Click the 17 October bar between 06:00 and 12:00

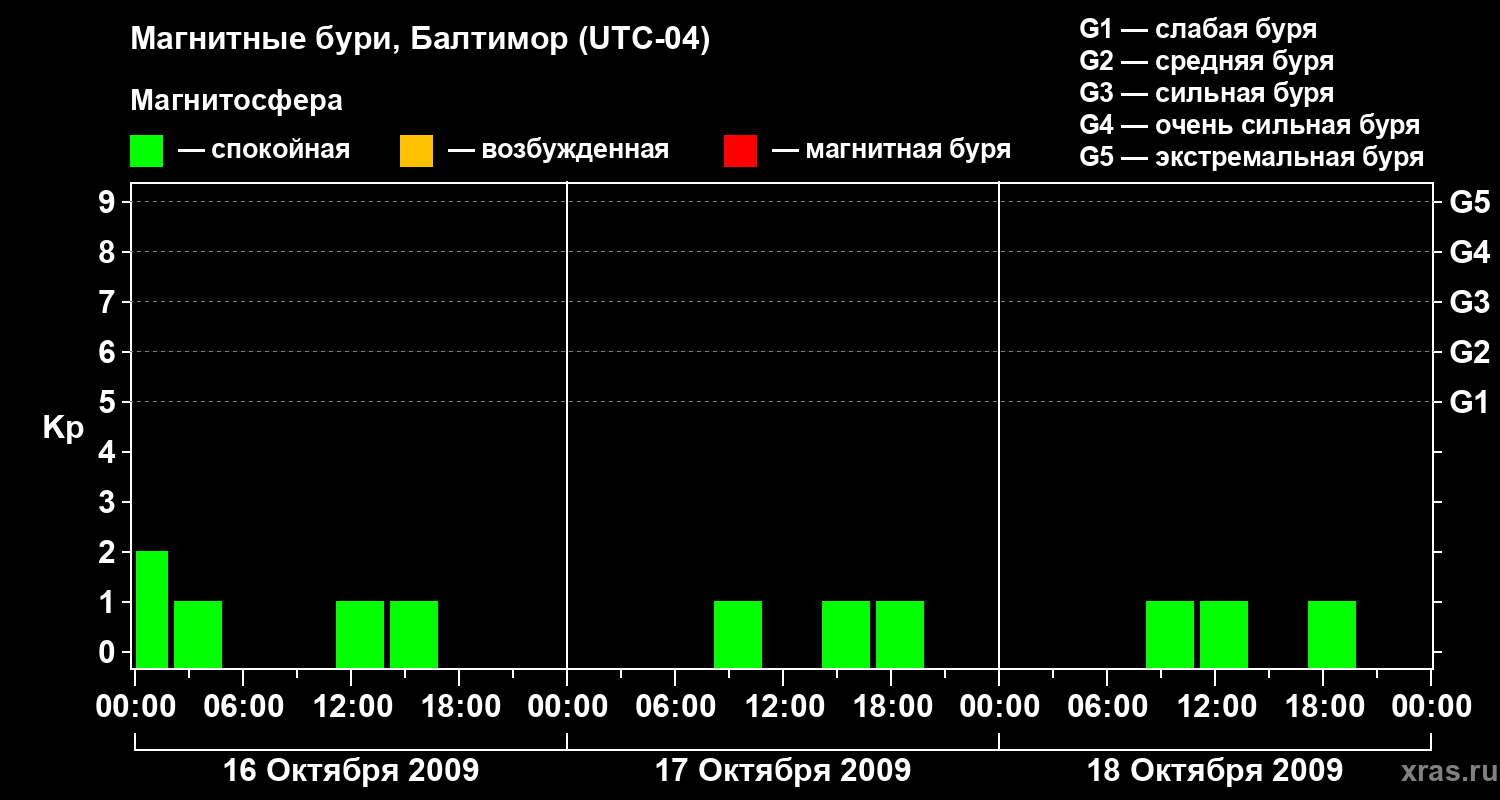click(x=738, y=634)
